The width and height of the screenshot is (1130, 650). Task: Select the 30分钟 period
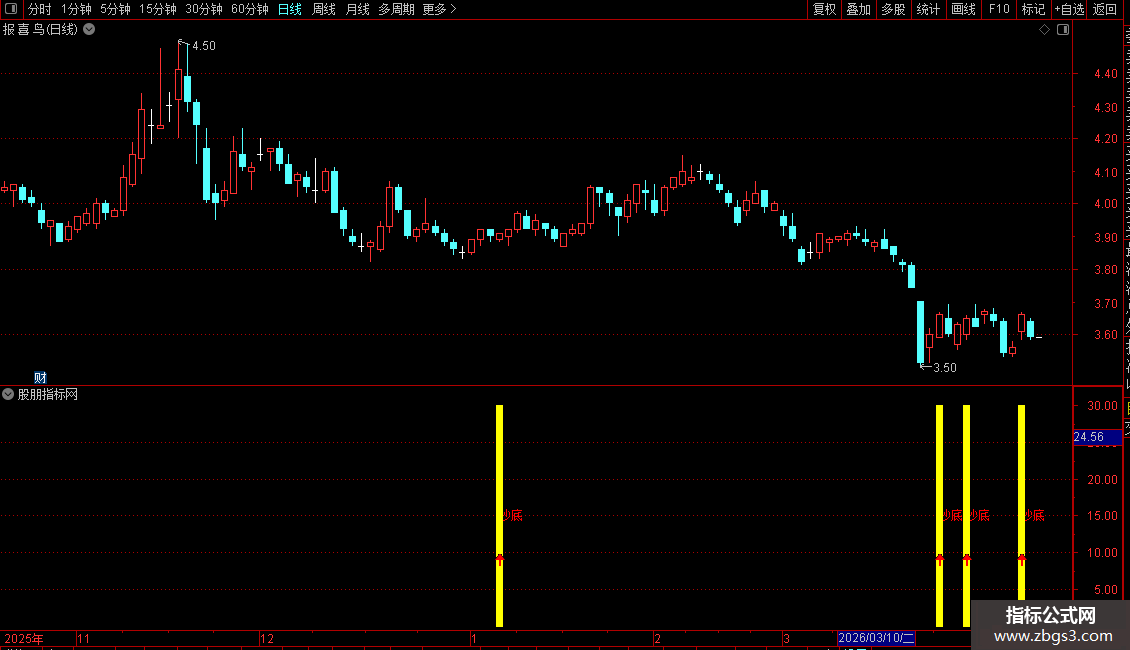[x=204, y=9]
